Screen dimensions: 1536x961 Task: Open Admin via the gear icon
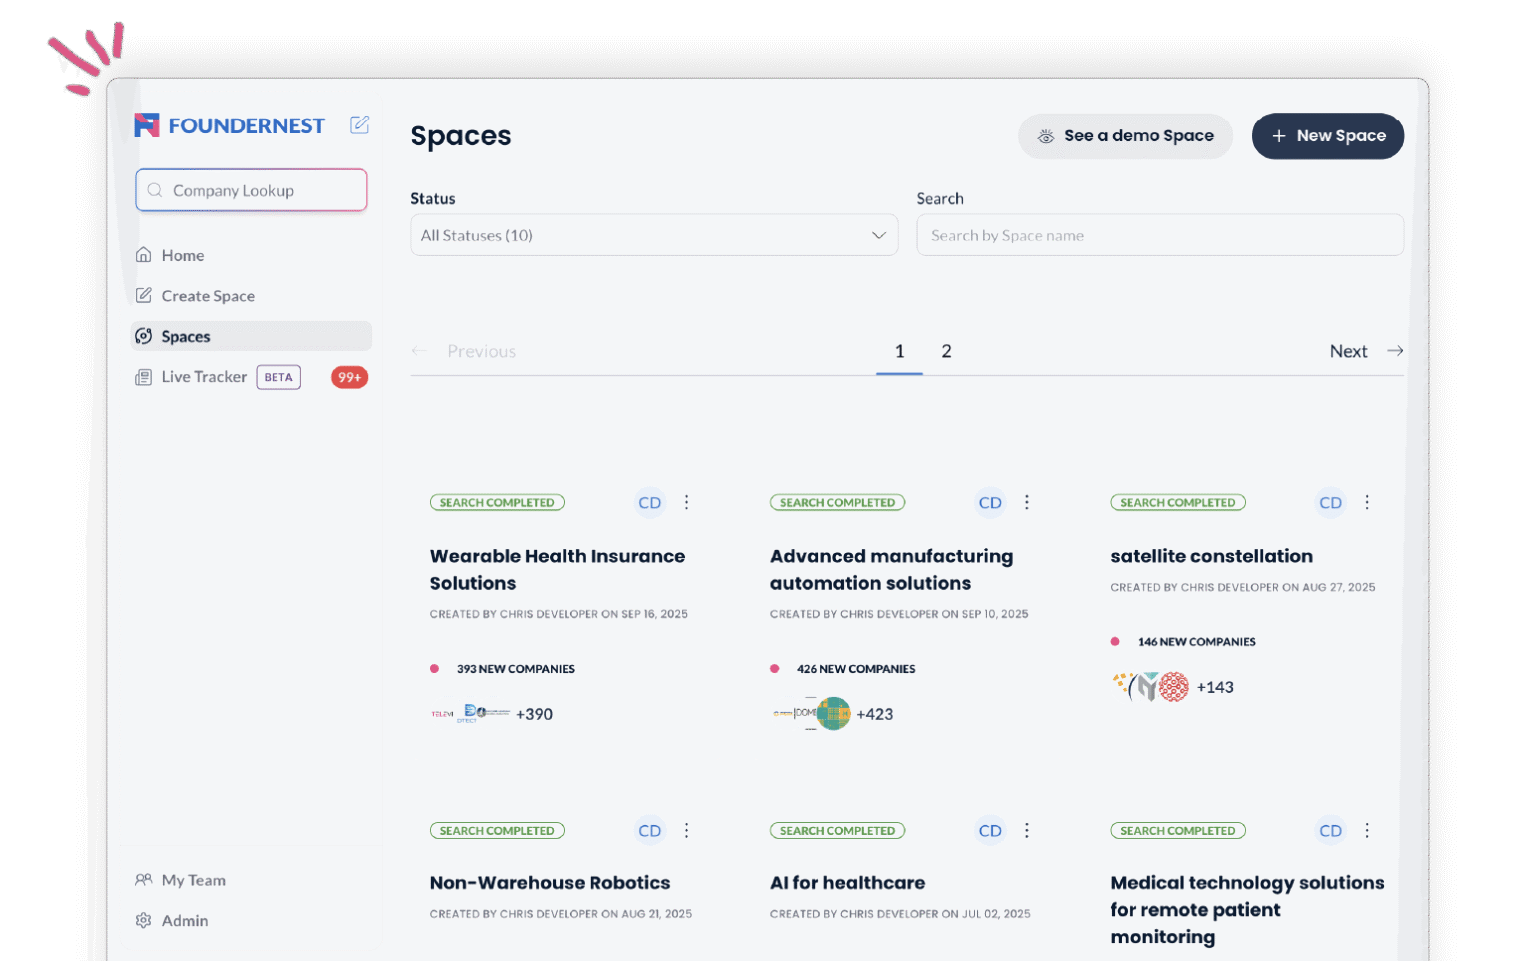click(x=143, y=920)
